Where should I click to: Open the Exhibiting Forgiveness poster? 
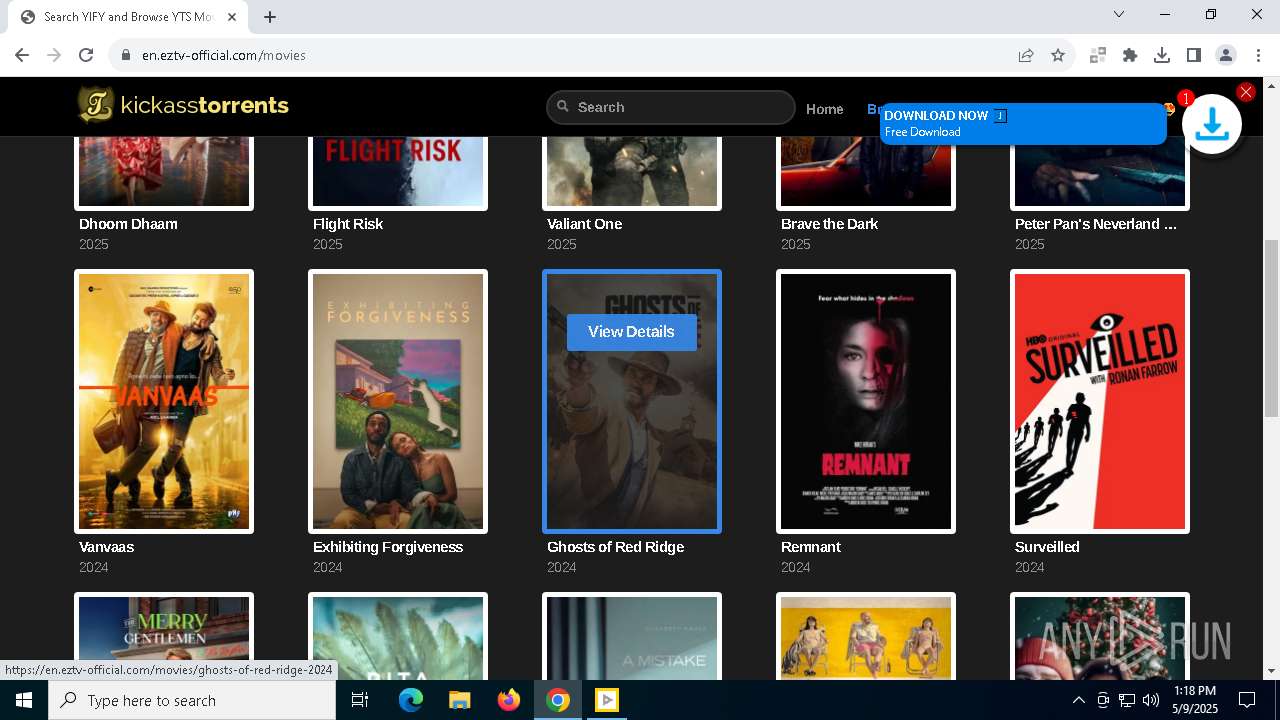398,401
